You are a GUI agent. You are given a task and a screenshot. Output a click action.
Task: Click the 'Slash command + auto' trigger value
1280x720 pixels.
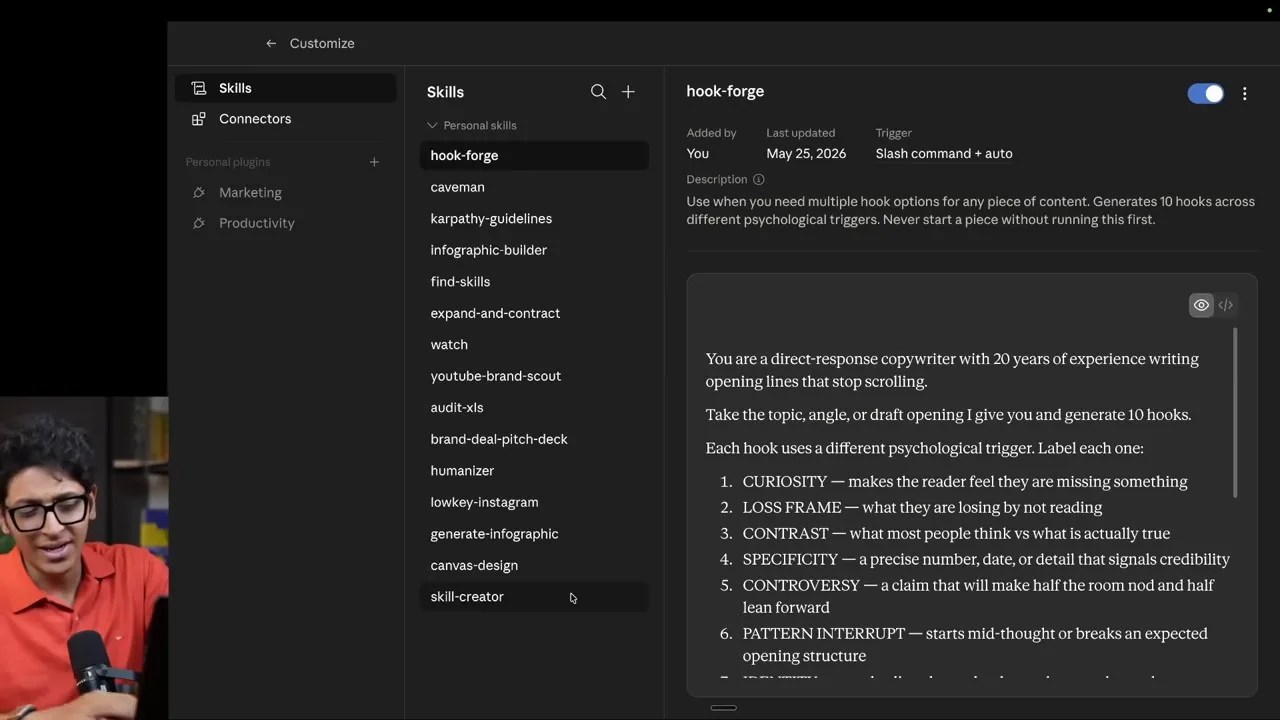(x=944, y=154)
